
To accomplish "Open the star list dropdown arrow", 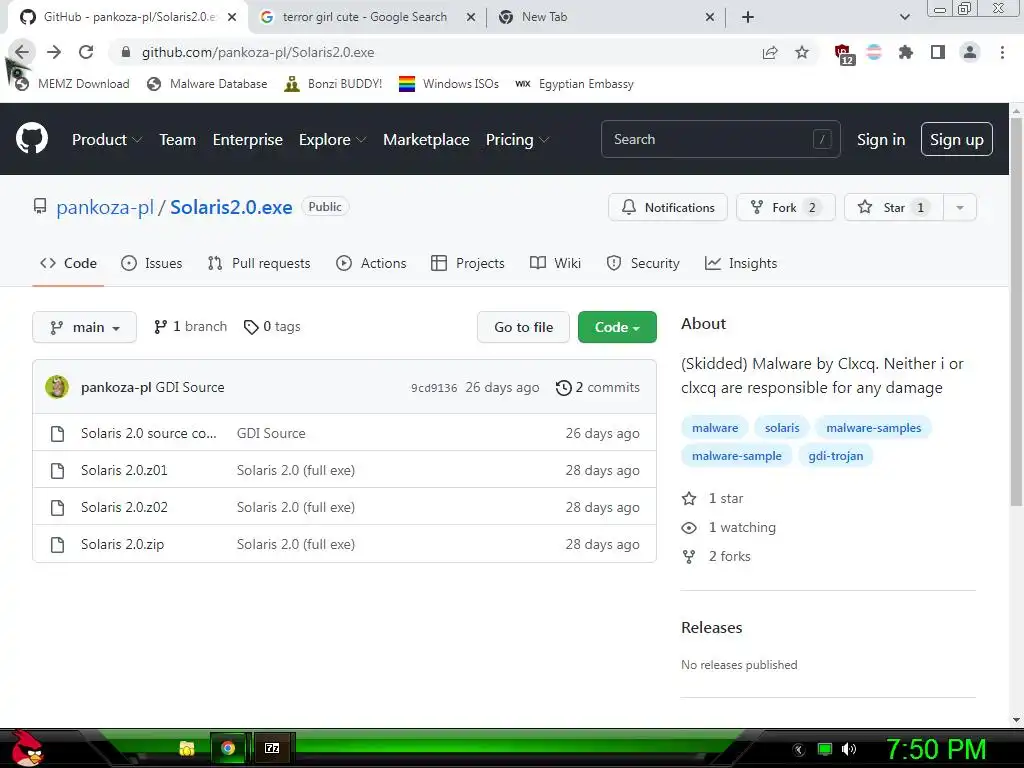I will (960, 208).
